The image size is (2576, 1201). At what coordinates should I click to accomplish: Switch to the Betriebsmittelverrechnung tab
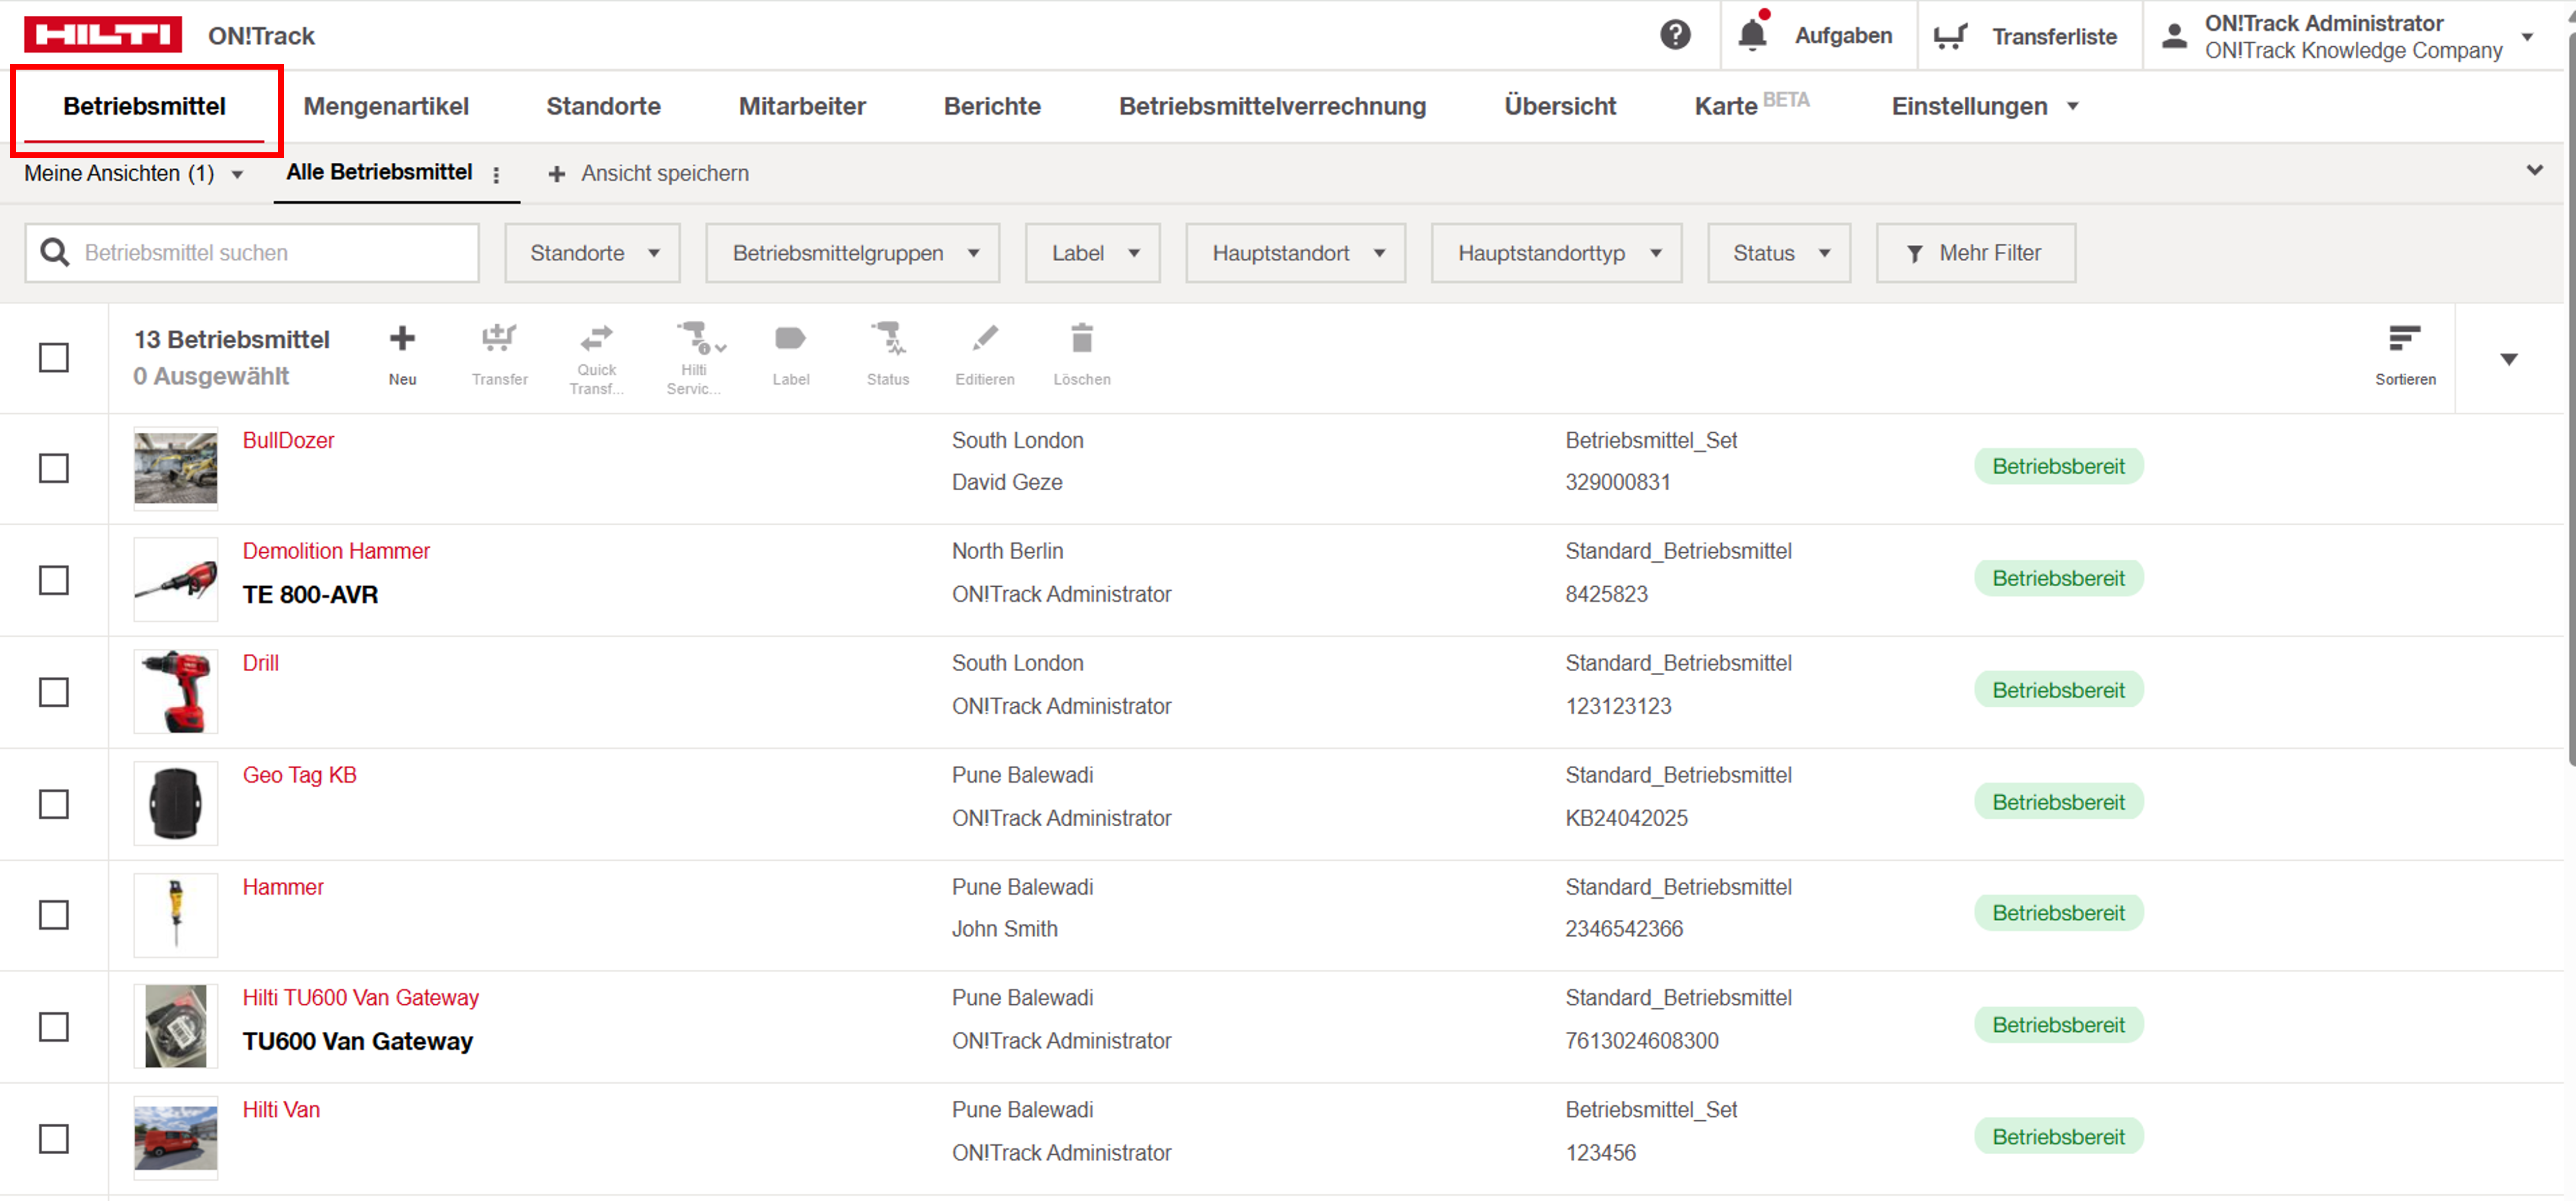[x=1272, y=106]
